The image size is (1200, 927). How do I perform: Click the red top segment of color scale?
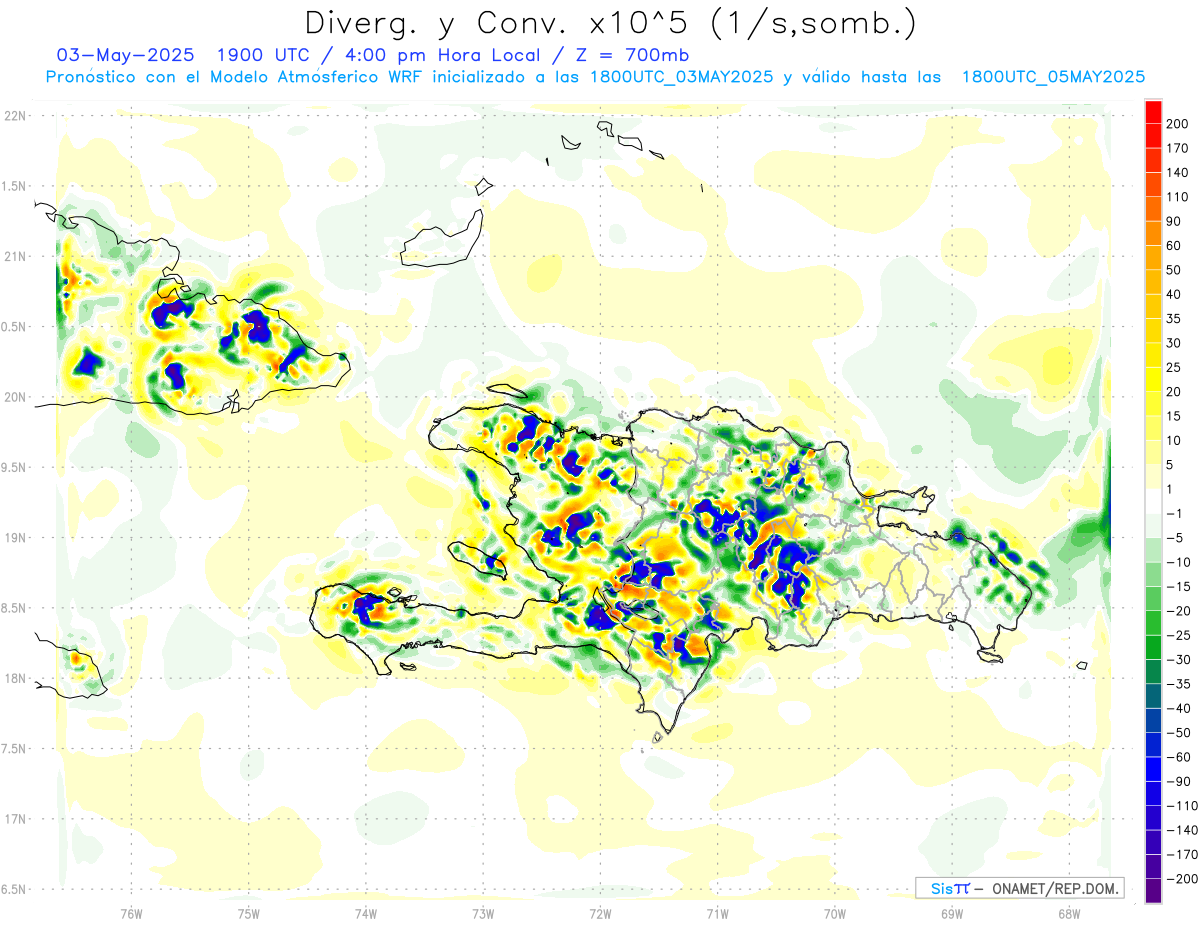1153,112
